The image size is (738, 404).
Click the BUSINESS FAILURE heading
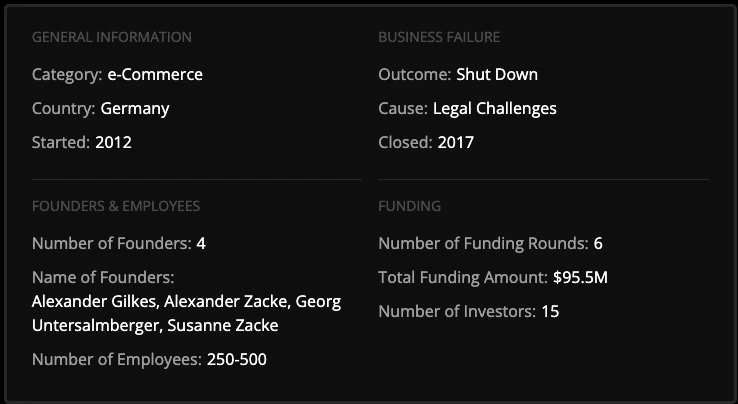(x=438, y=37)
